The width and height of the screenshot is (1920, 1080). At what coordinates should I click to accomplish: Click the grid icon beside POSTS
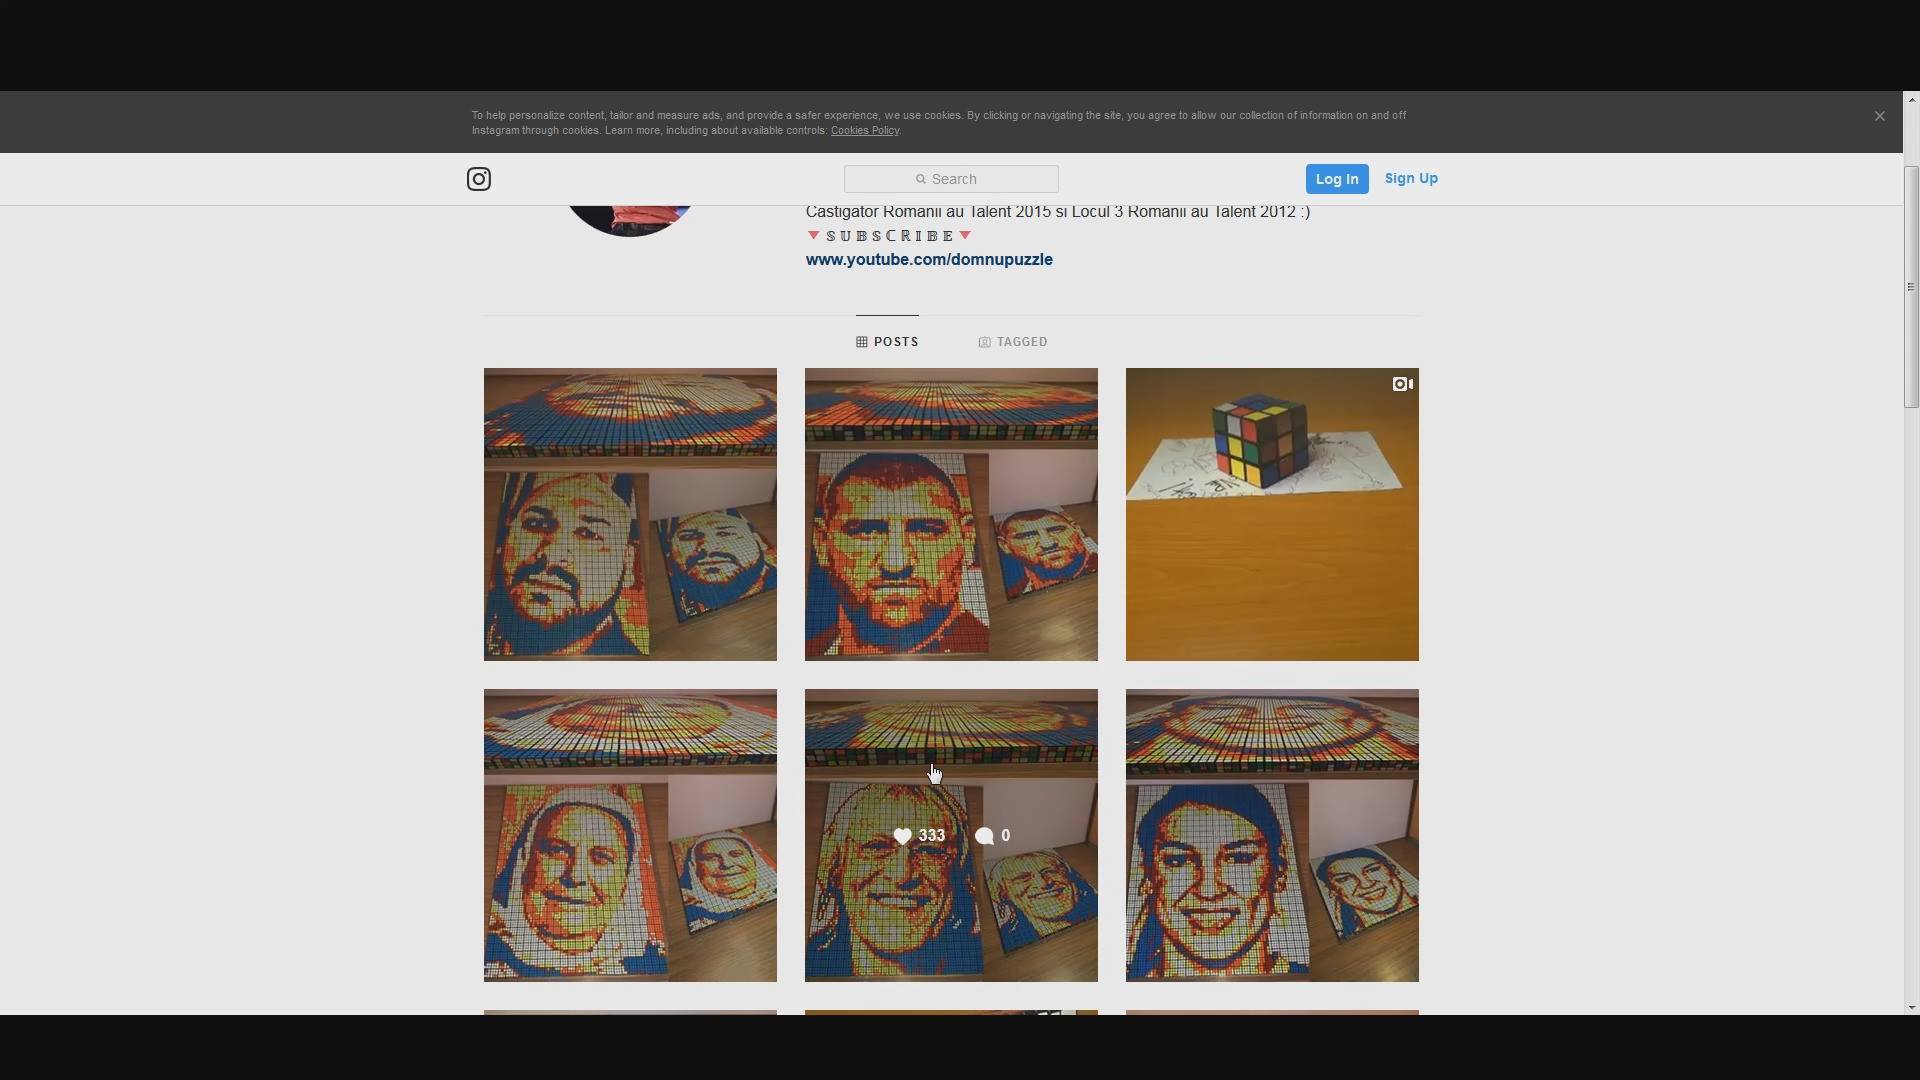[862, 342]
